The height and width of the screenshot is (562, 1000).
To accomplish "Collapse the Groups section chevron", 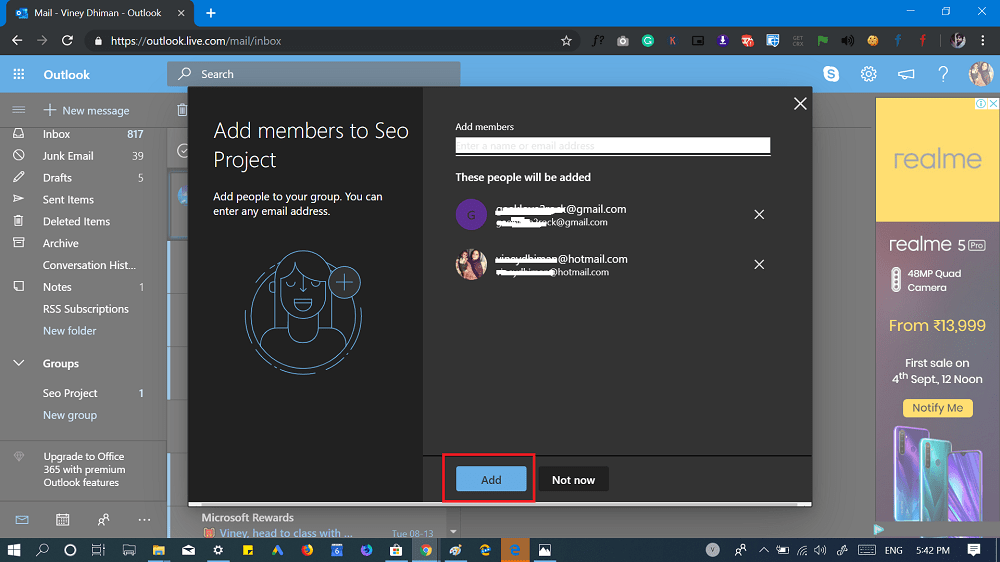I will tap(18, 363).
